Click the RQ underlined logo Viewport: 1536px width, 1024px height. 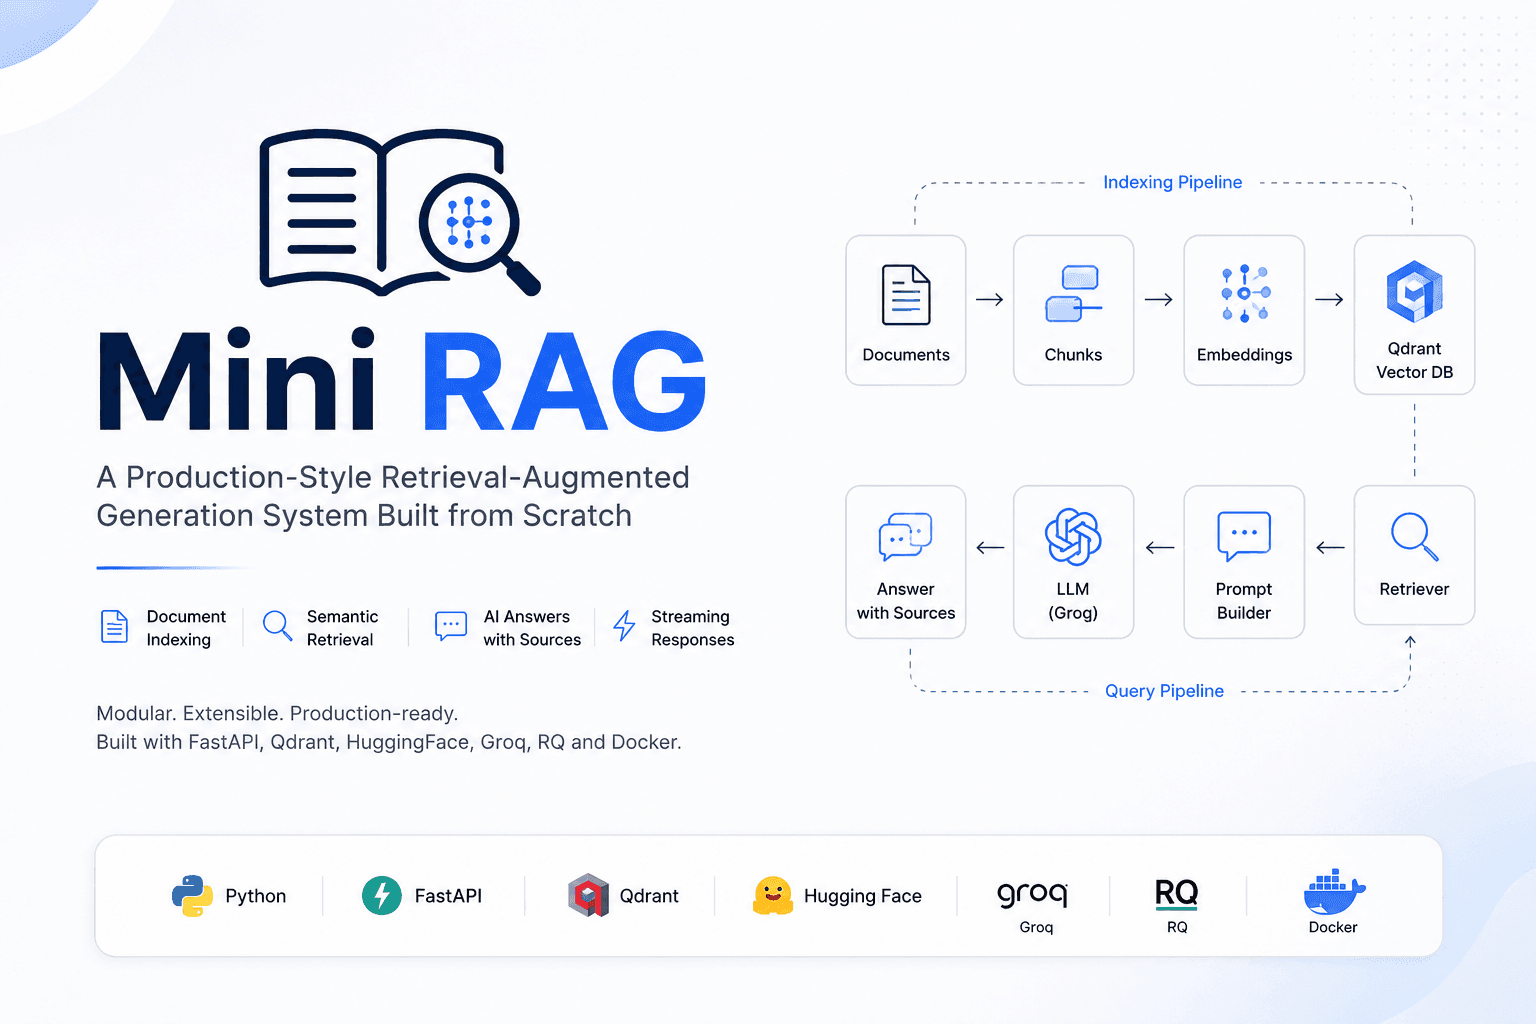coord(1176,893)
